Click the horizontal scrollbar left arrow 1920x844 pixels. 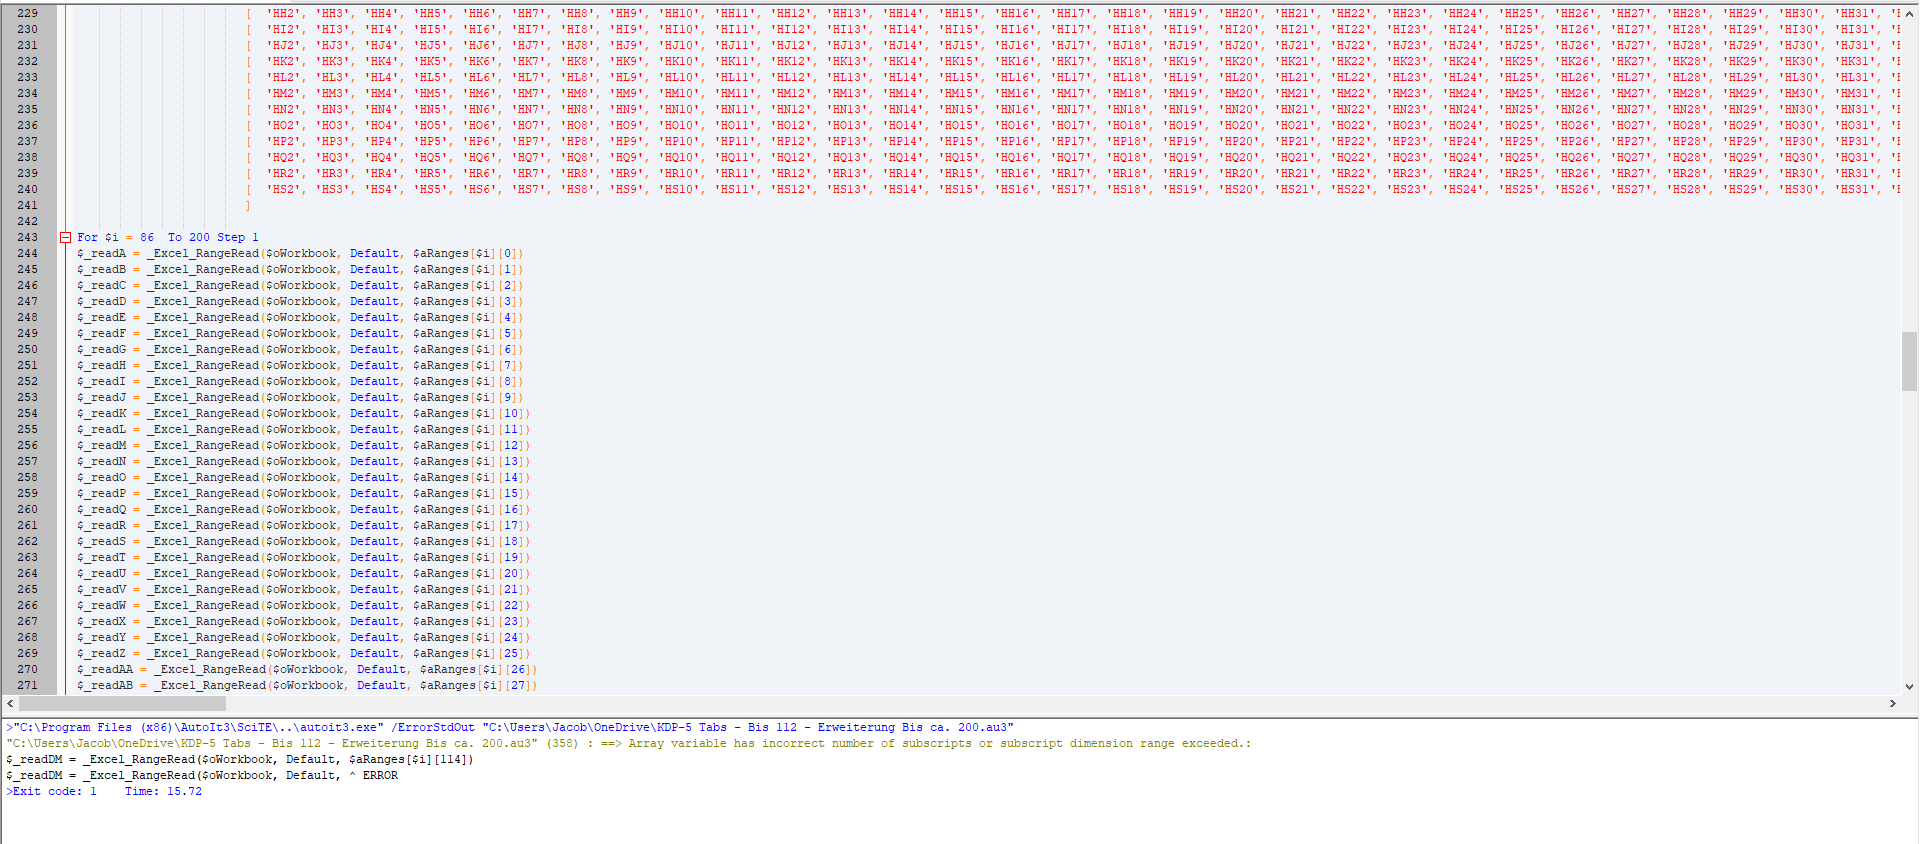[x=10, y=704]
